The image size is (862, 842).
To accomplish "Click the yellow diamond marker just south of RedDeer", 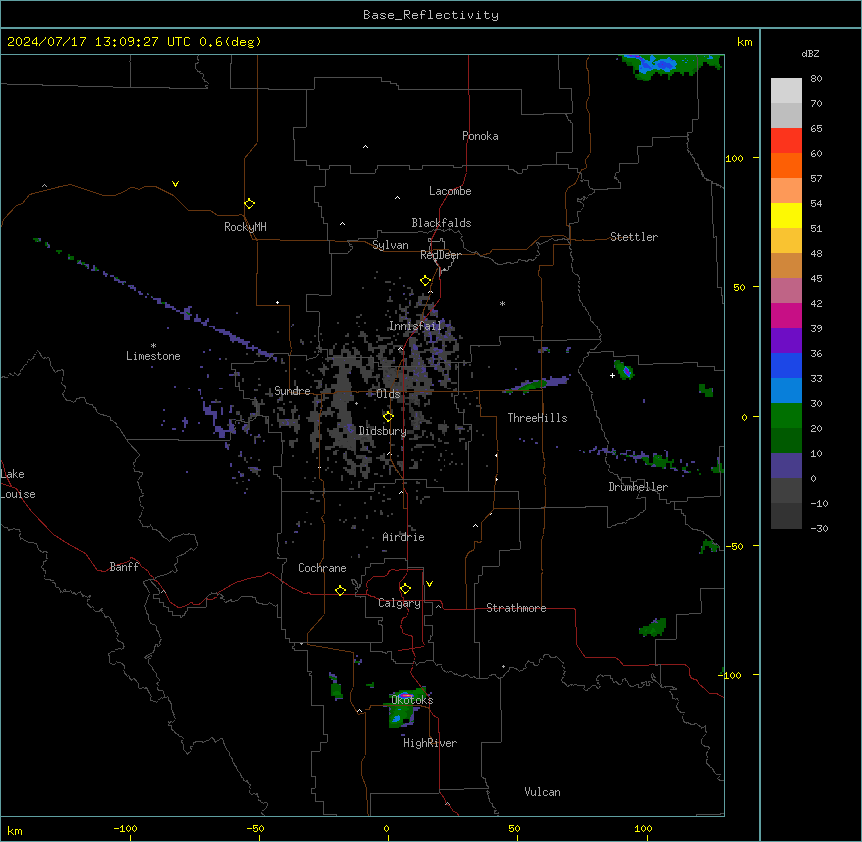I will pyautogui.click(x=426, y=281).
